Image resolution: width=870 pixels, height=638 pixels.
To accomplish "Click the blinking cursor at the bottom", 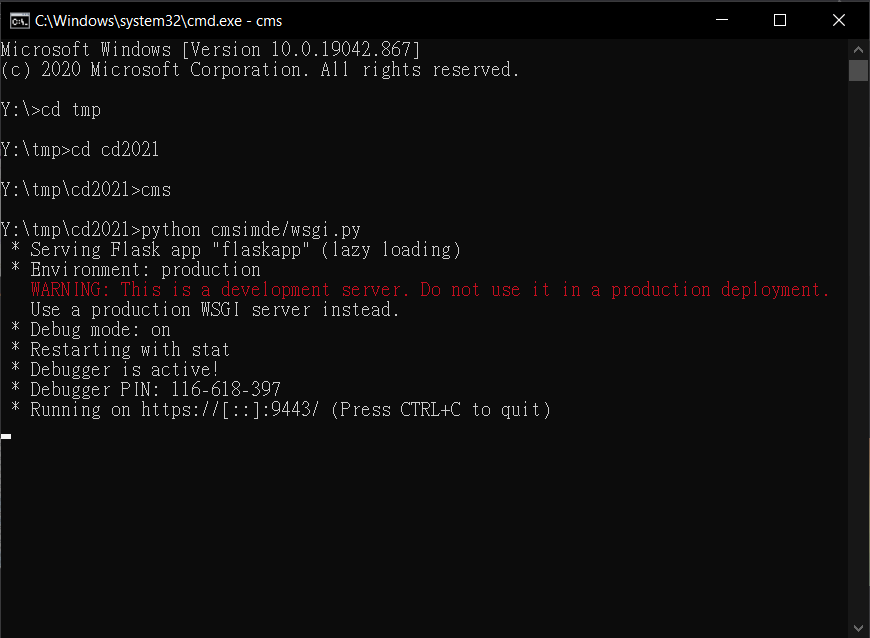I will coord(6,437).
